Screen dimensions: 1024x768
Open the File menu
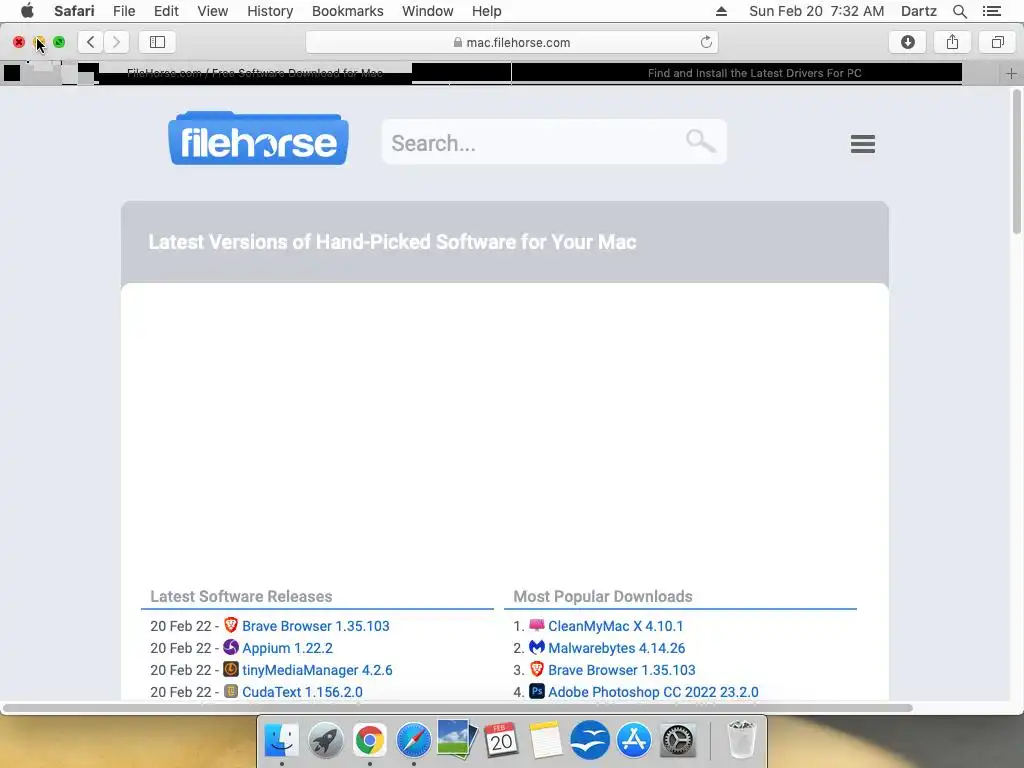click(123, 11)
